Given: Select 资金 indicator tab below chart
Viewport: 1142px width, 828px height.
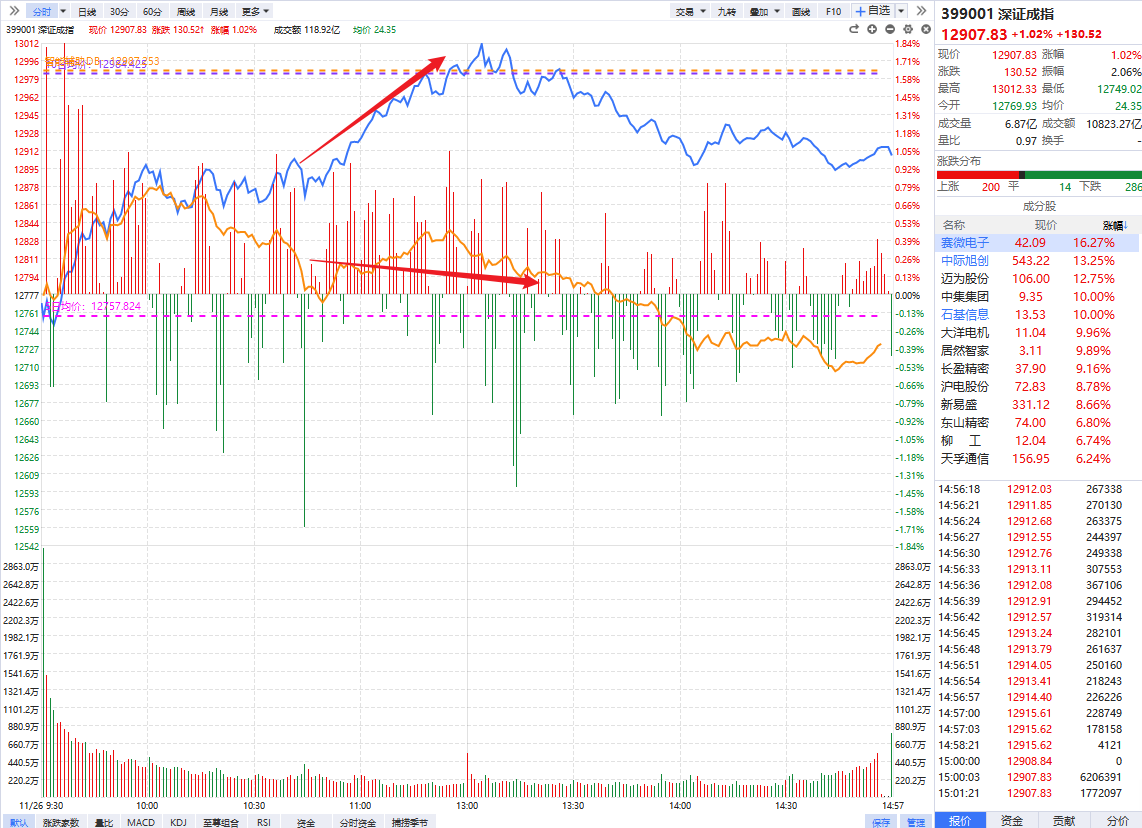Looking at the screenshot, I should [x=306, y=822].
